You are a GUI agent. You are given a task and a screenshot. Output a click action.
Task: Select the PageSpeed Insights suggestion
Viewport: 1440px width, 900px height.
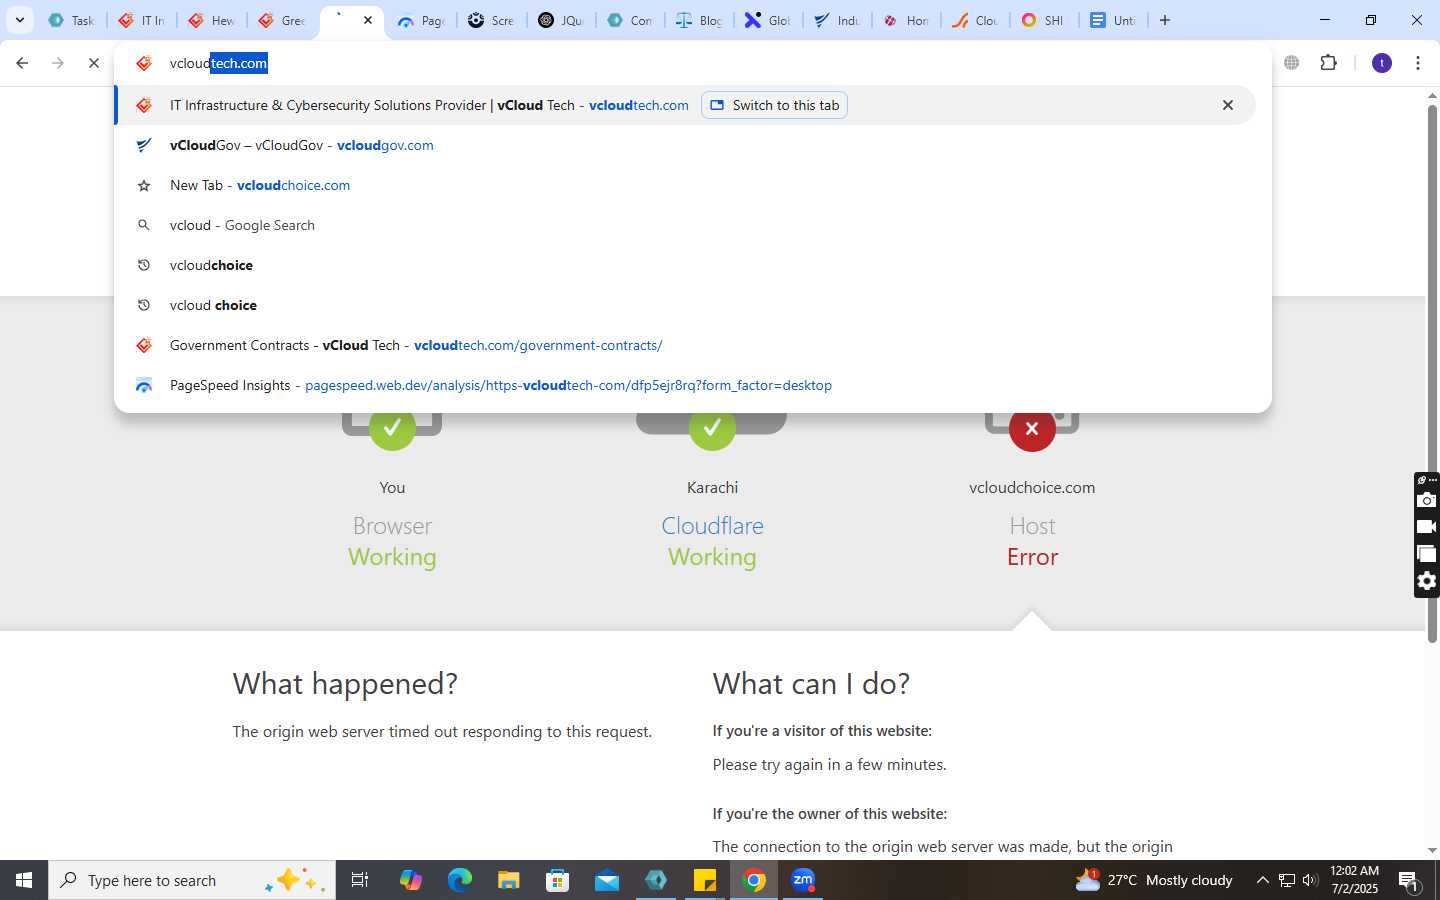pyautogui.click(x=685, y=385)
